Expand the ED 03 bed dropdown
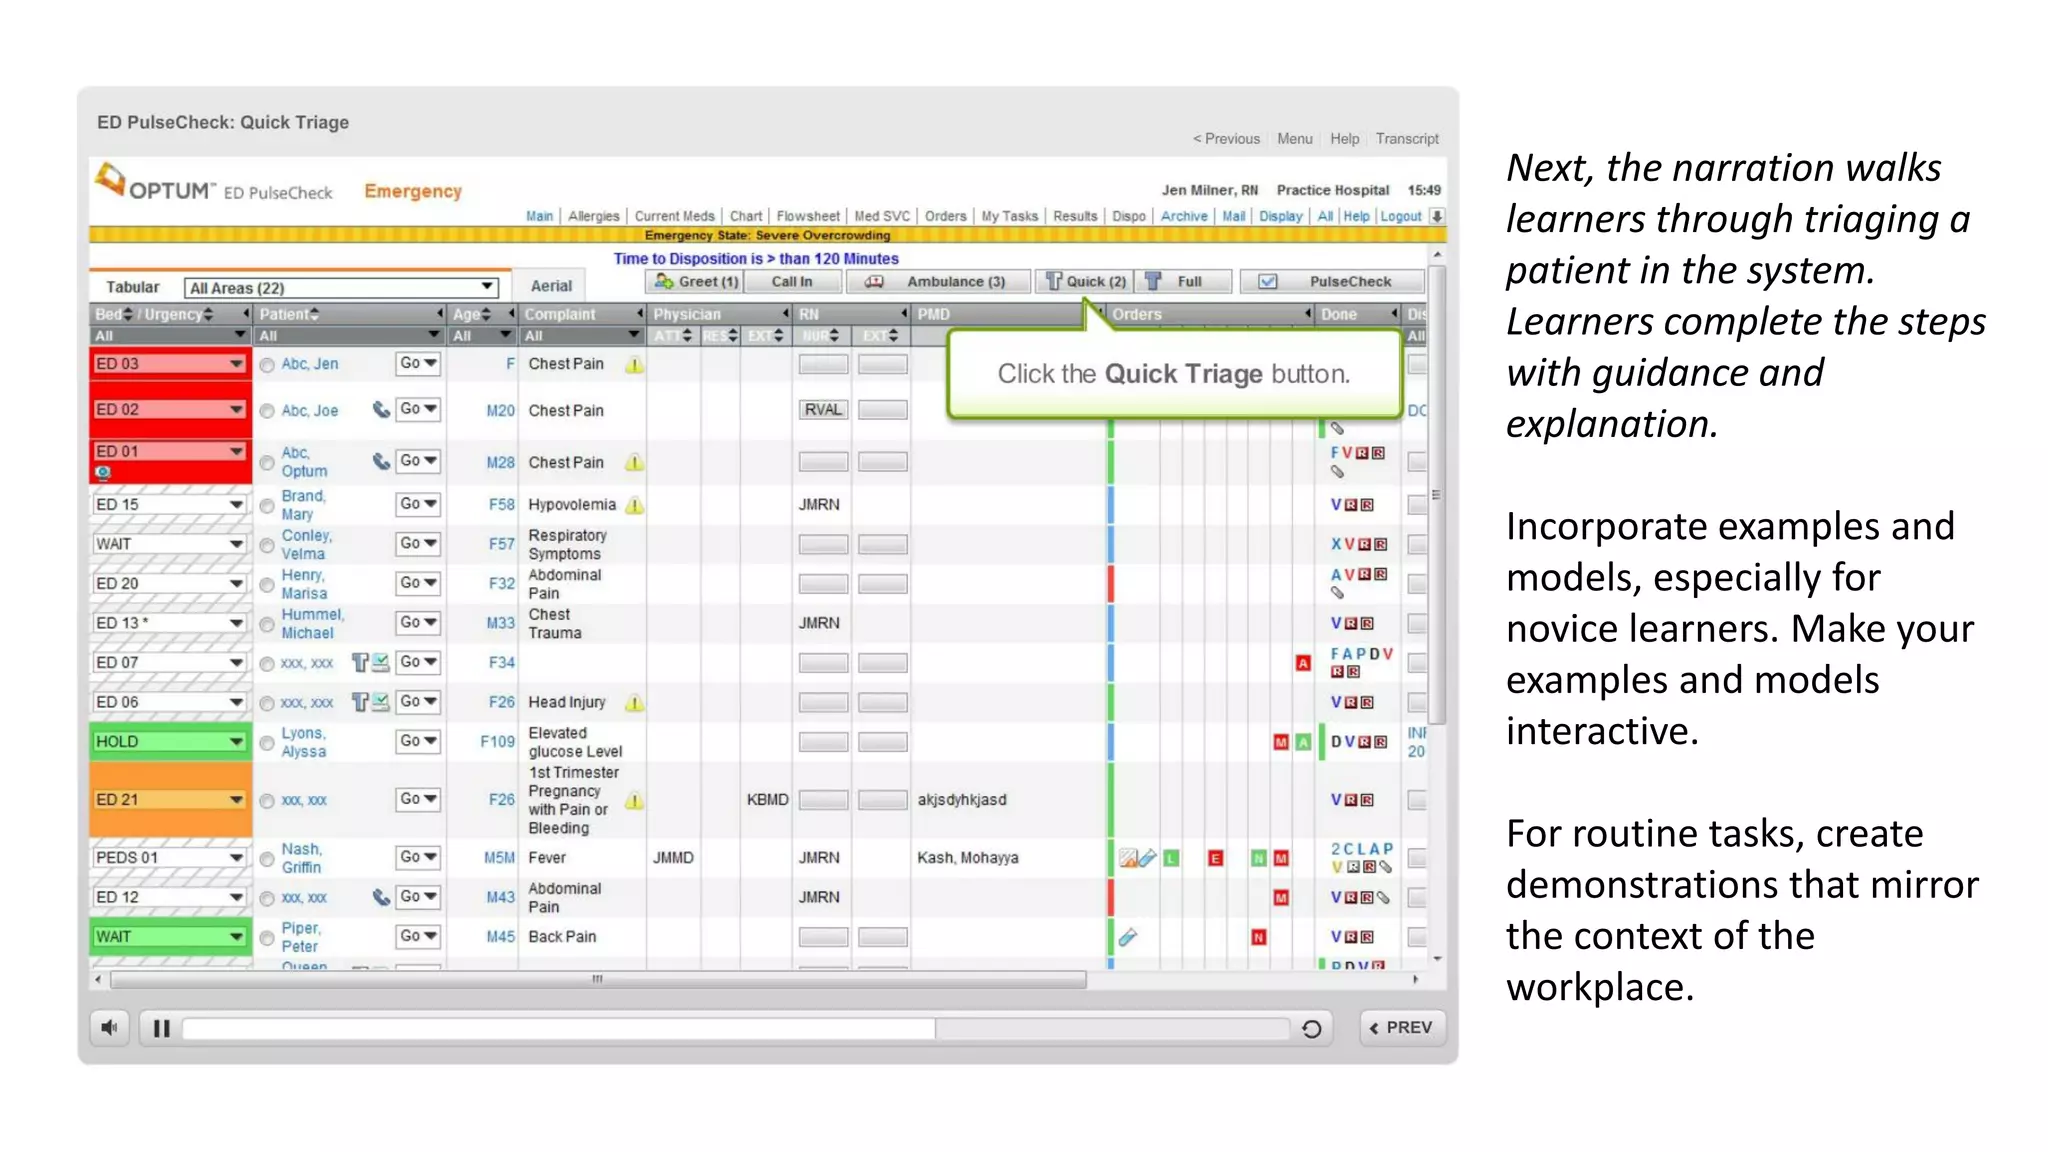 236,364
